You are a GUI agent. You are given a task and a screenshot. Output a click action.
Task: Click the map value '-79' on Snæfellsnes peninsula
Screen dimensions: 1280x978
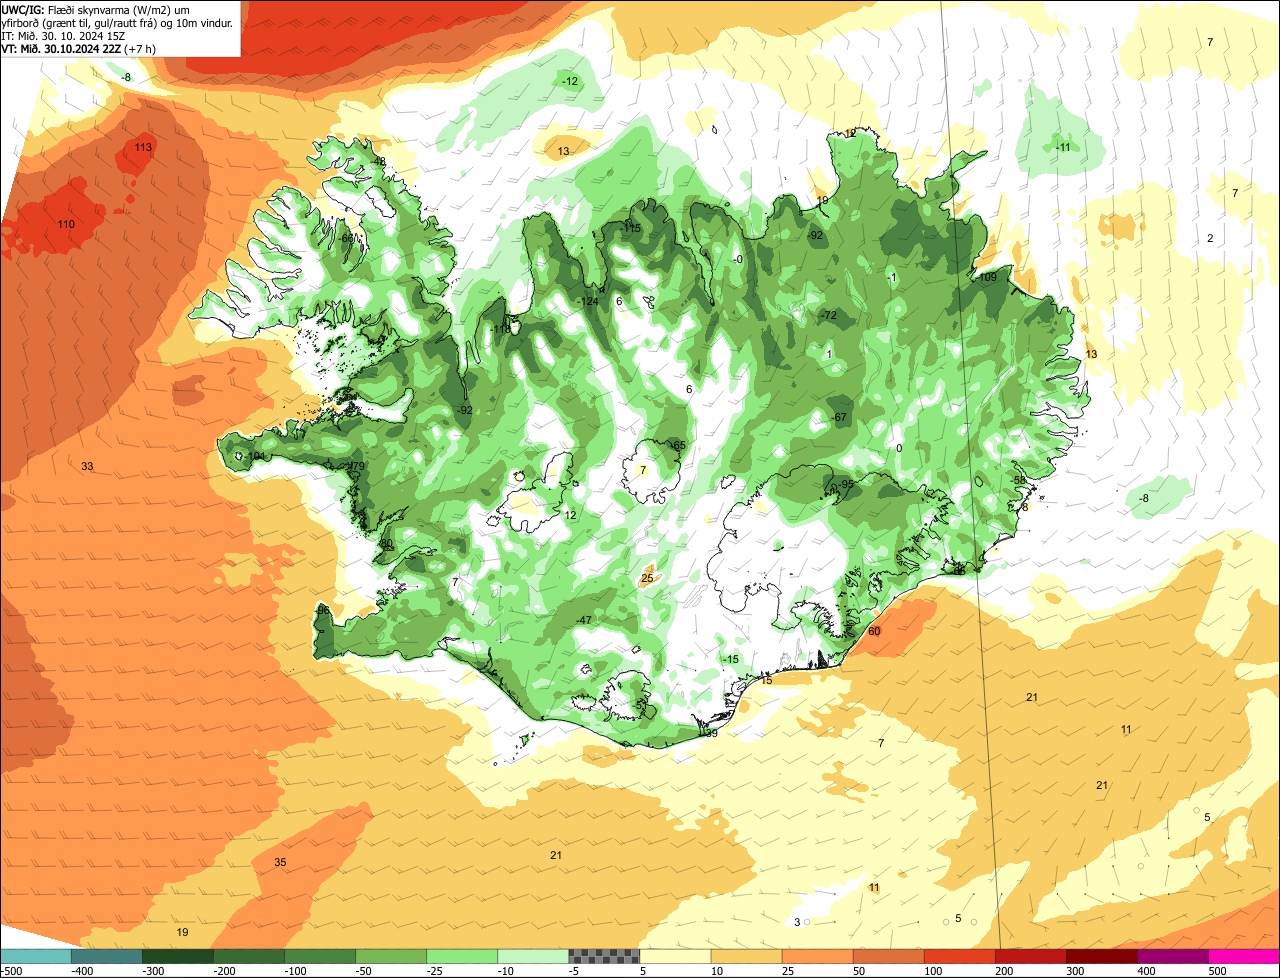356,467
